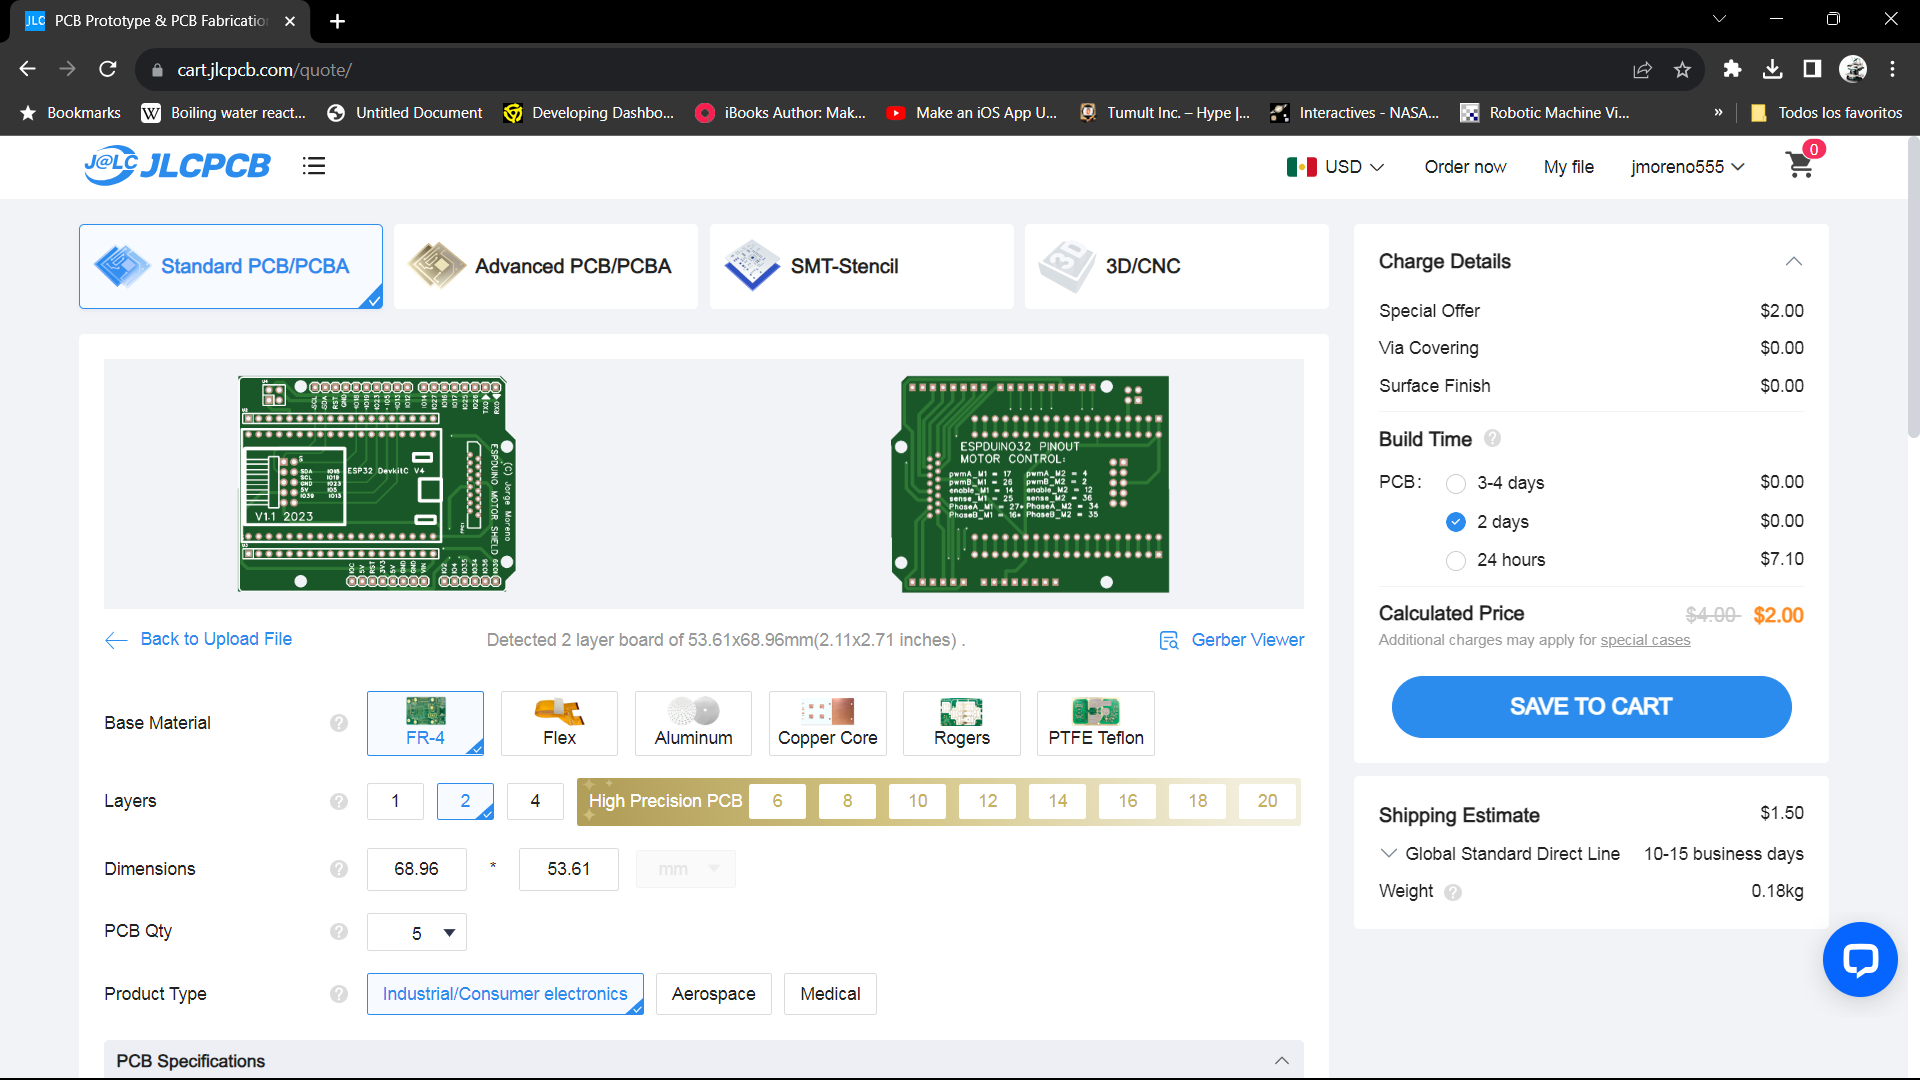Click the Weight help icon
1920x1080 pixels.
[x=1453, y=892]
